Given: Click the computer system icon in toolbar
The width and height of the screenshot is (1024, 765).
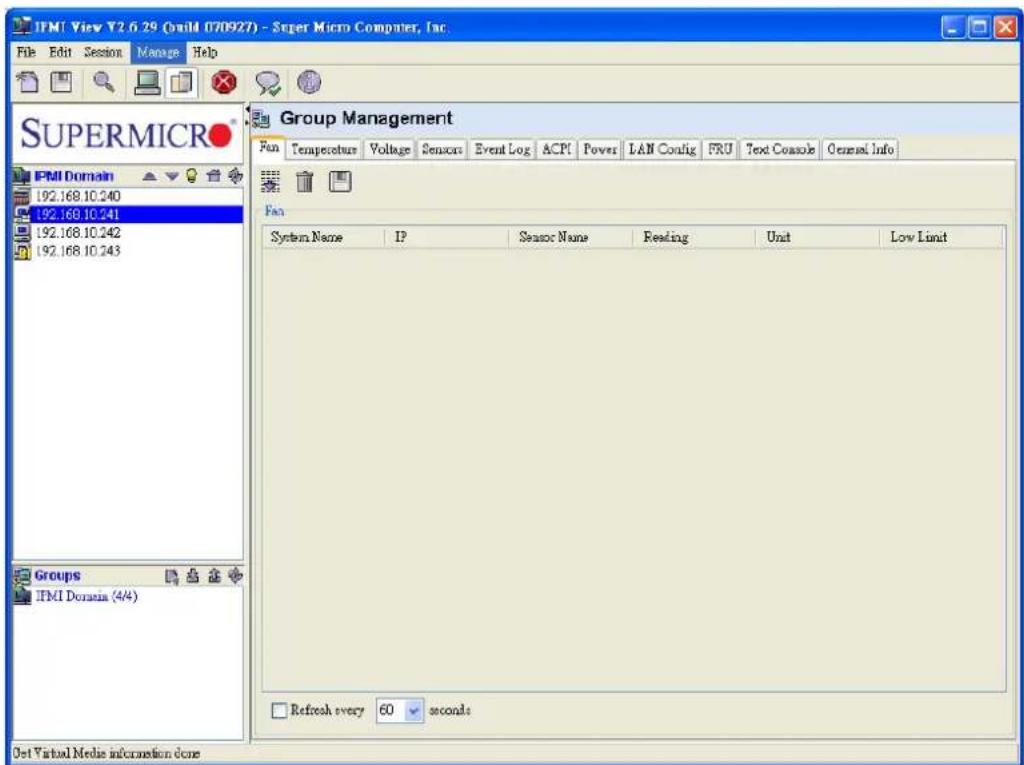Looking at the screenshot, I should coord(148,82).
